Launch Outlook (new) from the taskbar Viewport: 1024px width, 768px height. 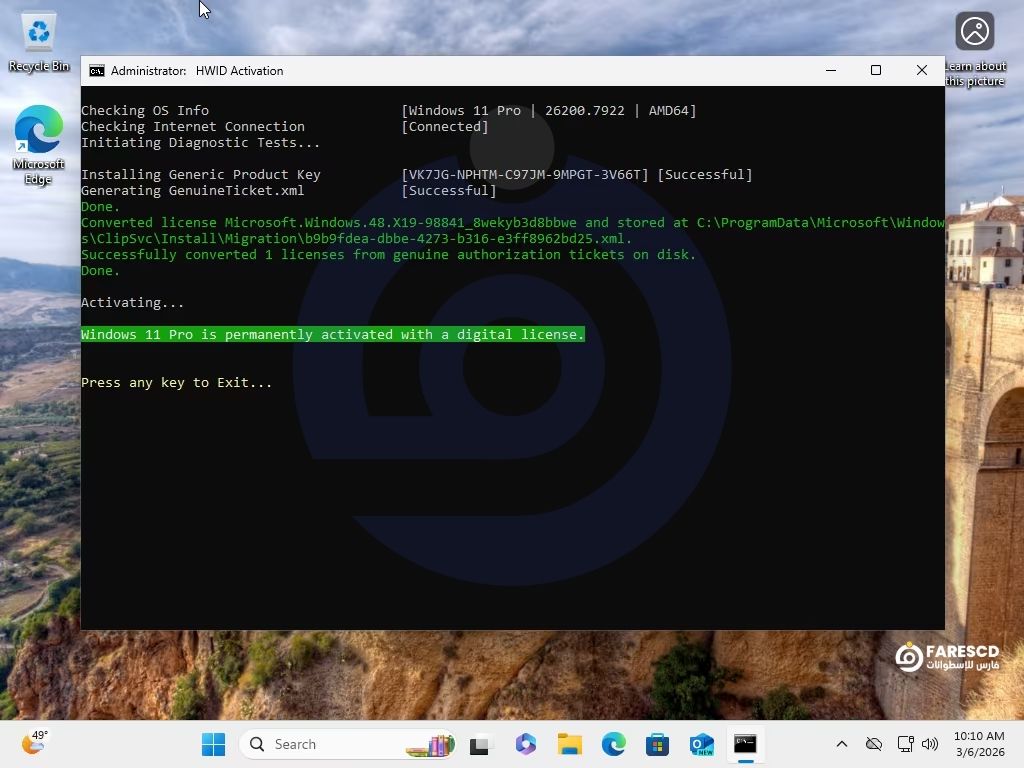[701, 744]
